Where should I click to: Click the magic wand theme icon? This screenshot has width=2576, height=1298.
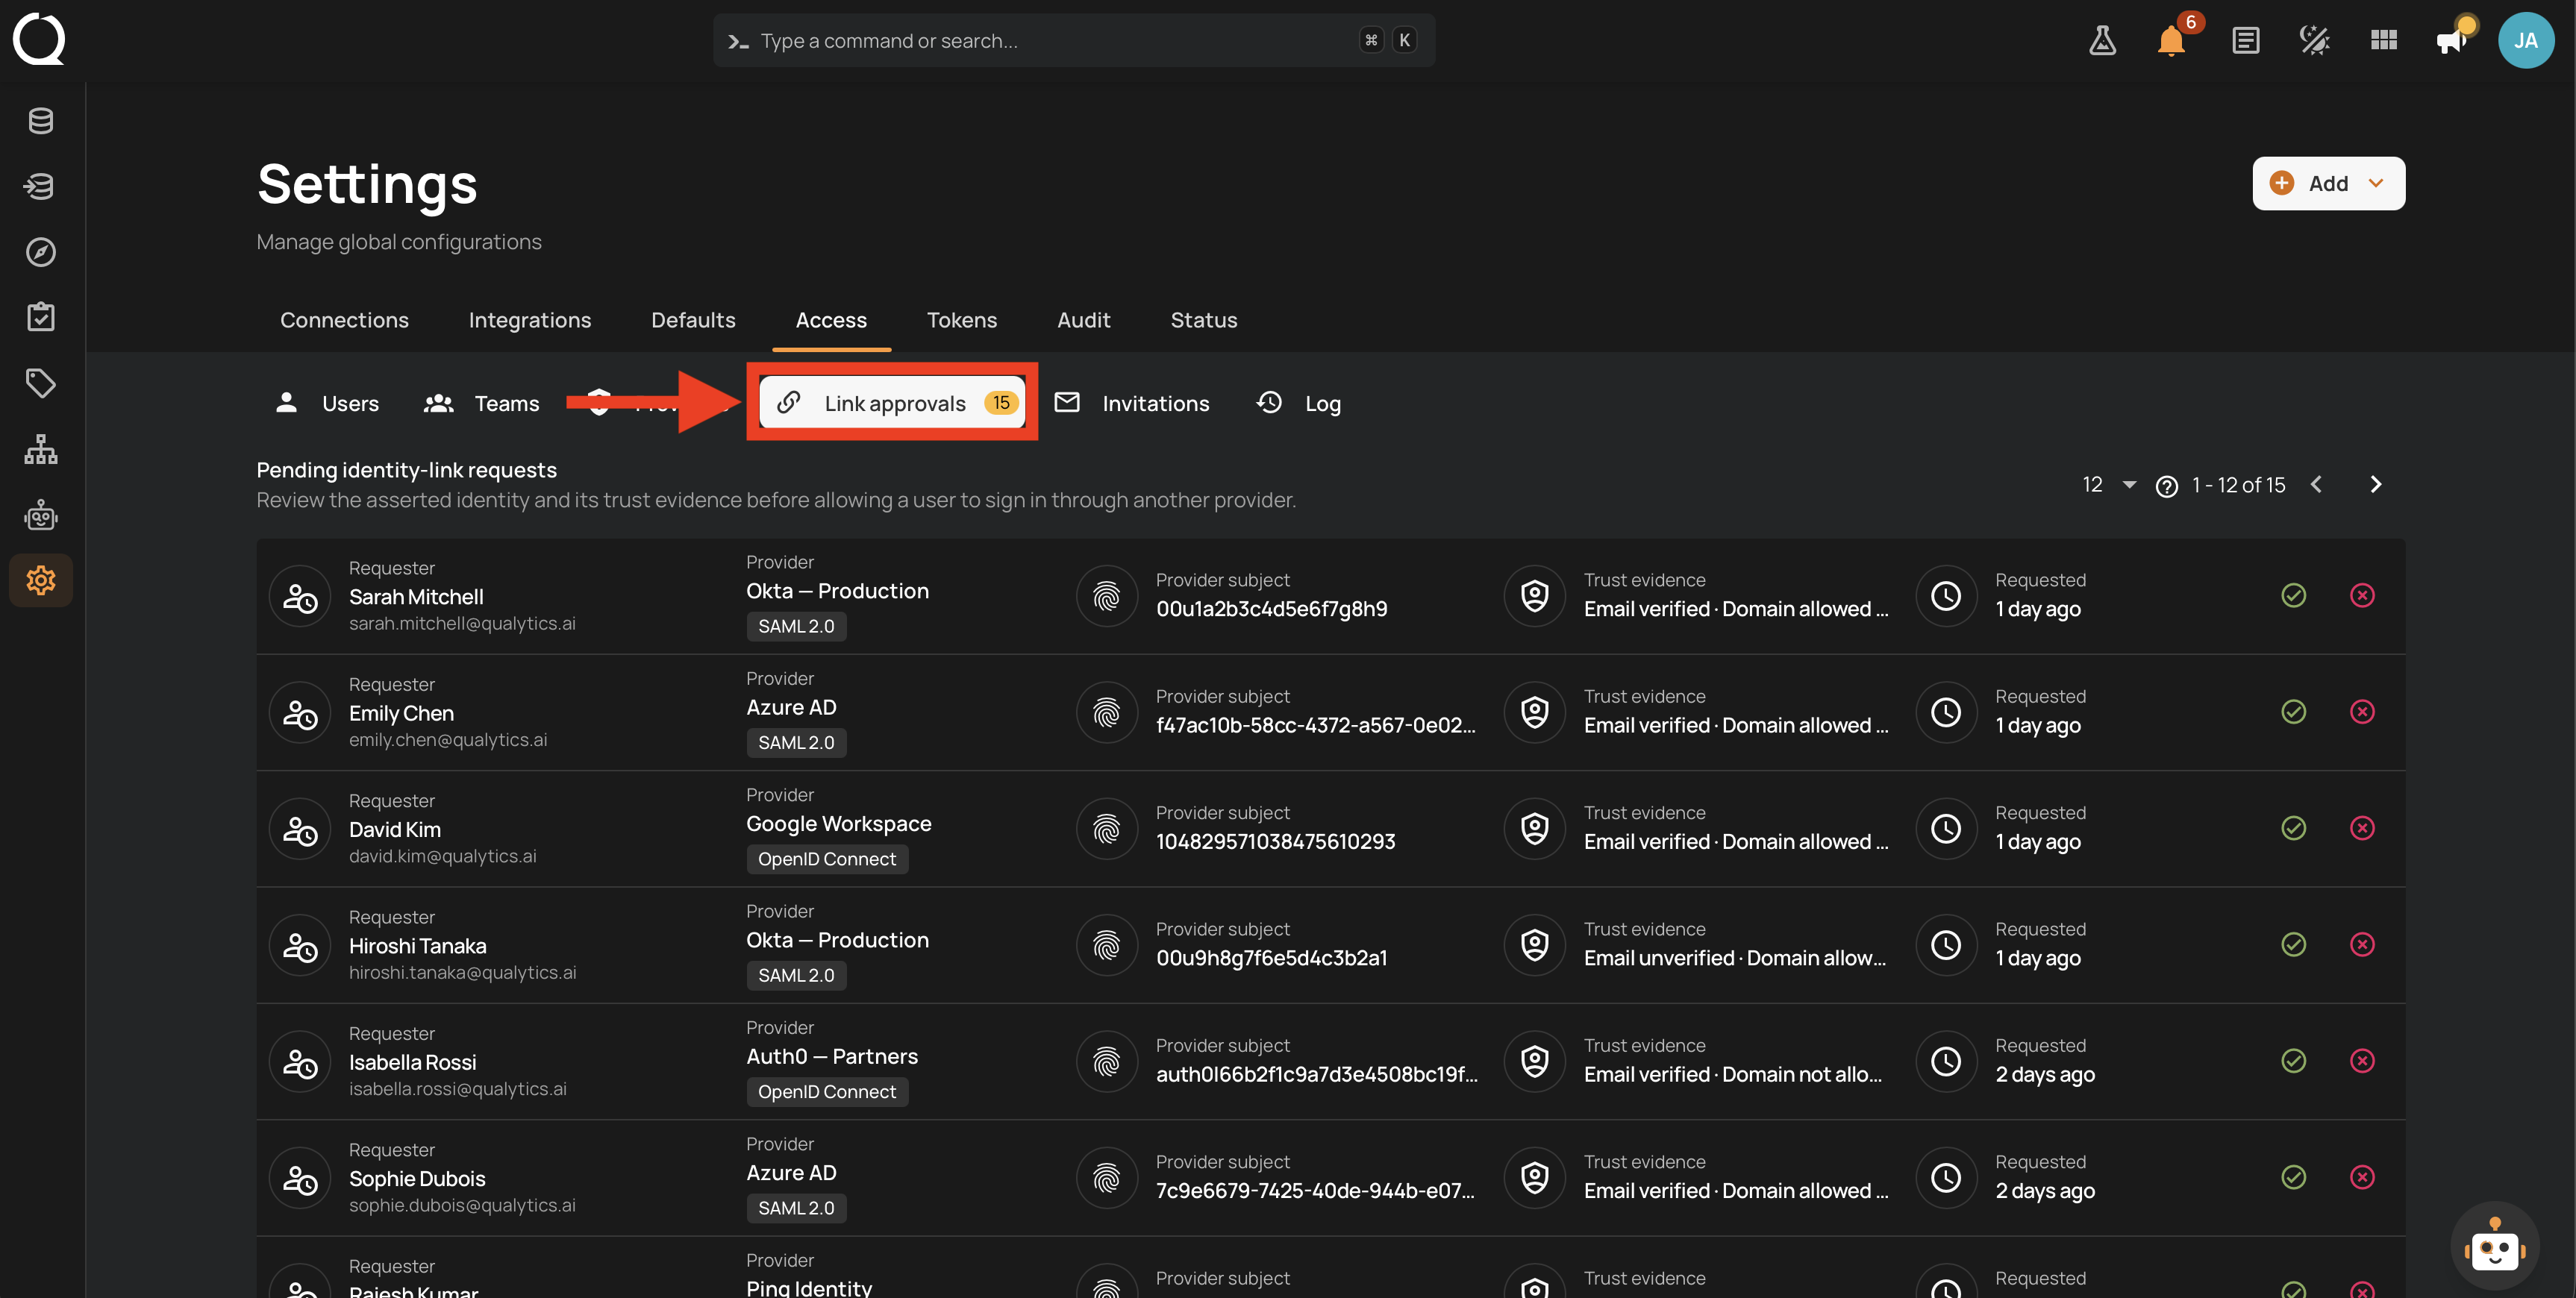(2315, 40)
